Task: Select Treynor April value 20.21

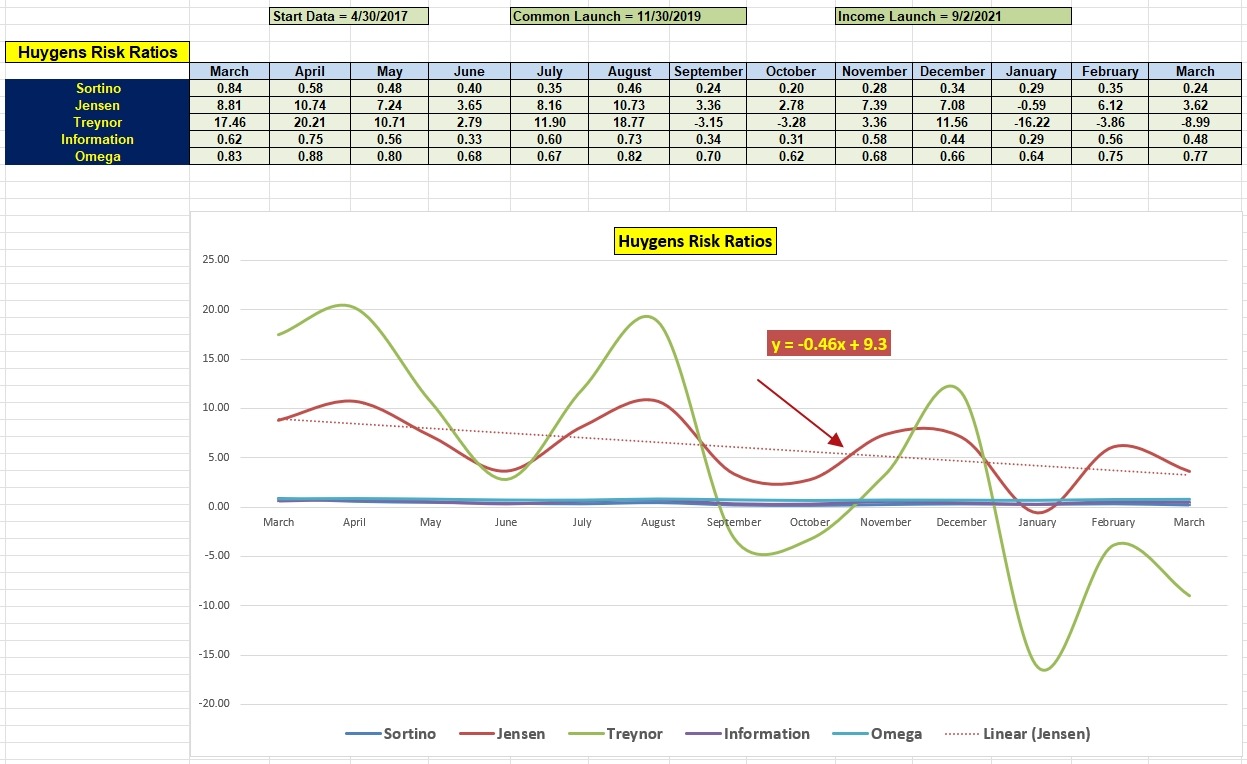Action: pos(310,122)
